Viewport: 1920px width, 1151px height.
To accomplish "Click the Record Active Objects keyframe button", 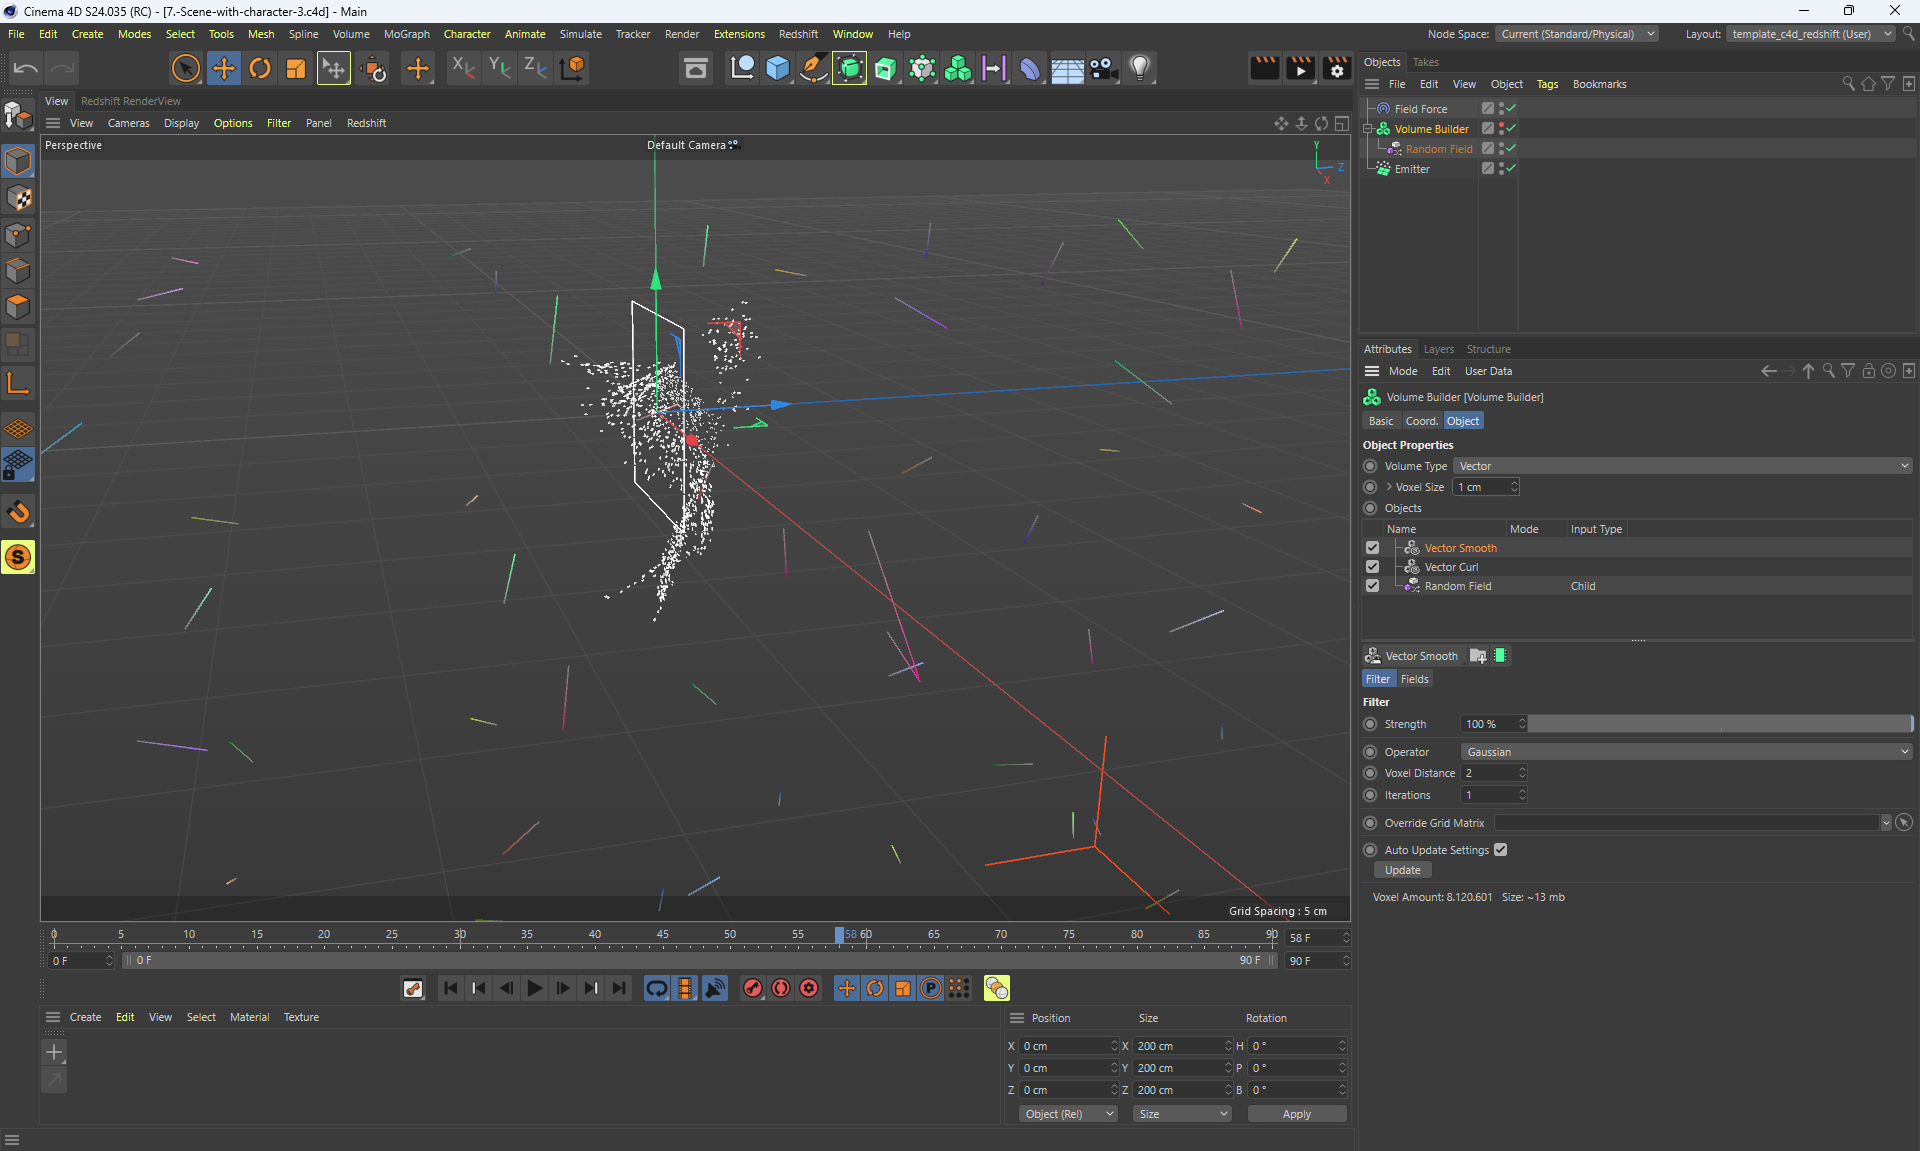I will pyautogui.click(x=753, y=988).
